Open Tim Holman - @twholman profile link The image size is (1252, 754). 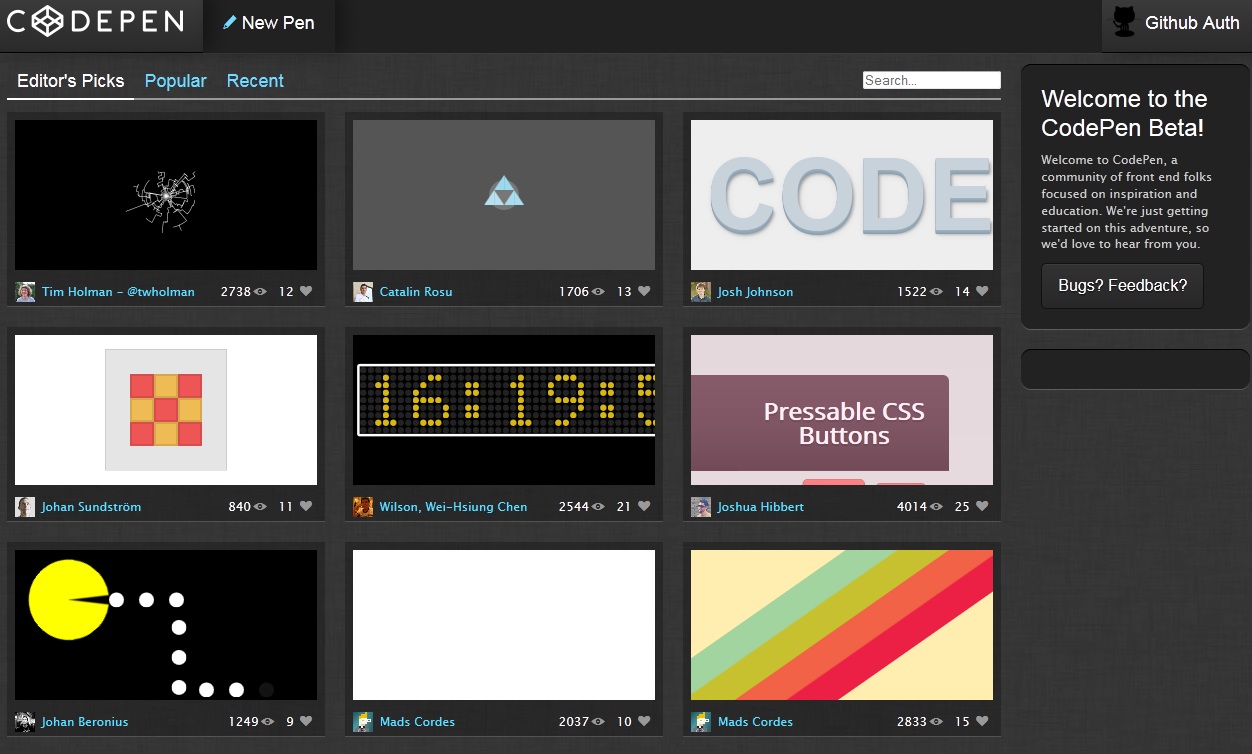[x=118, y=292]
